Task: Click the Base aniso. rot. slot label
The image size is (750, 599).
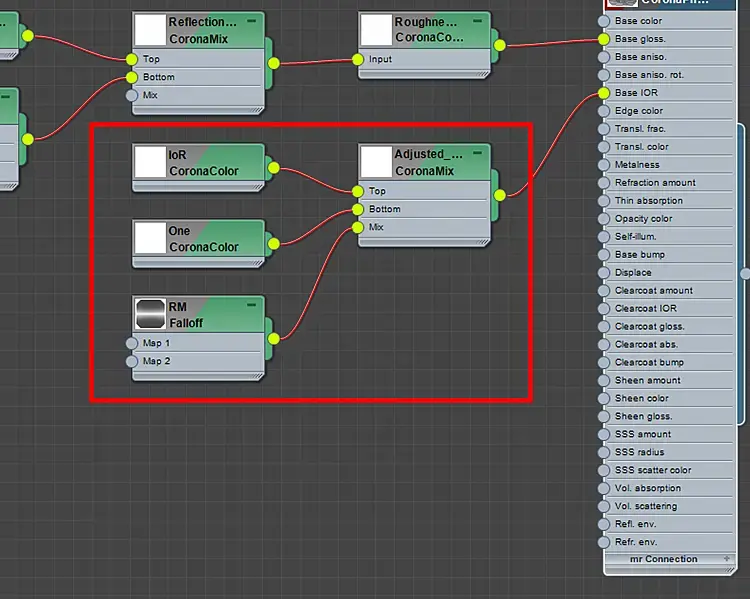Action: point(649,75)
